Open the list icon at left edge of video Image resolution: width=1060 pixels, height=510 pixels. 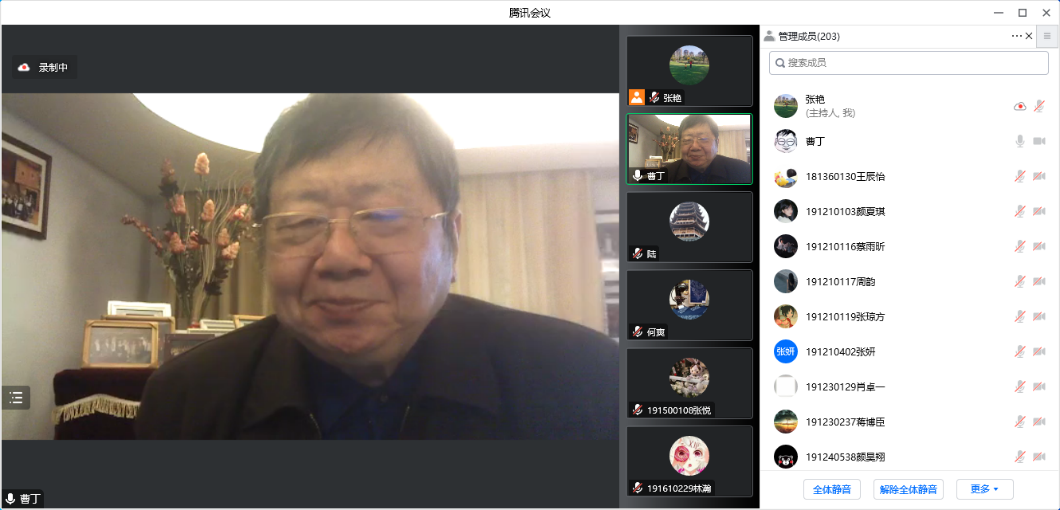(x=16, y=397)
